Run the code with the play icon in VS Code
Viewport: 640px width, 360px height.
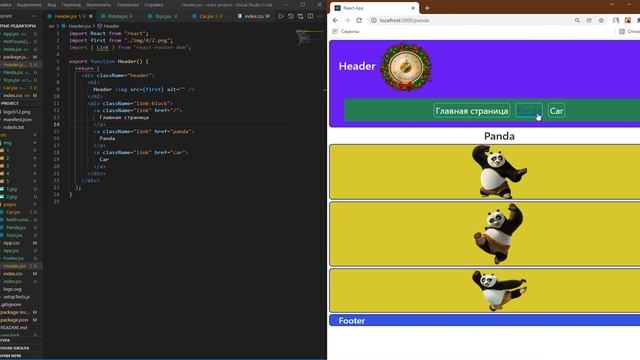(x=281, y=16)
